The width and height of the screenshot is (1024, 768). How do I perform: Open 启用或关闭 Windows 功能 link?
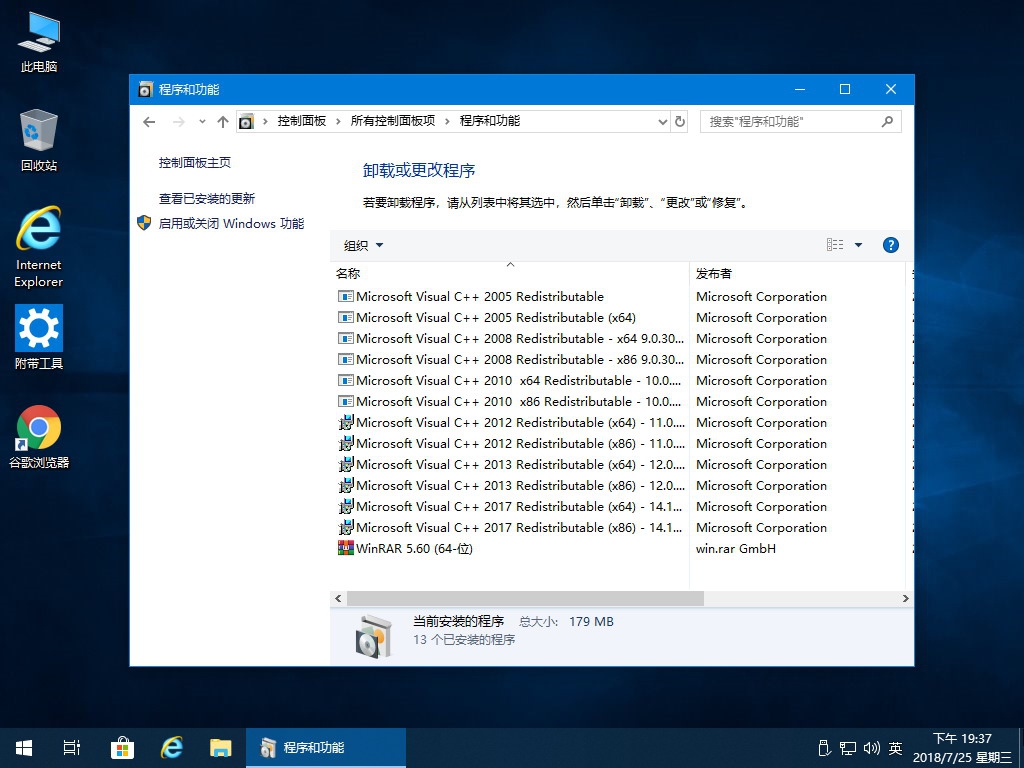click(231, 223)
